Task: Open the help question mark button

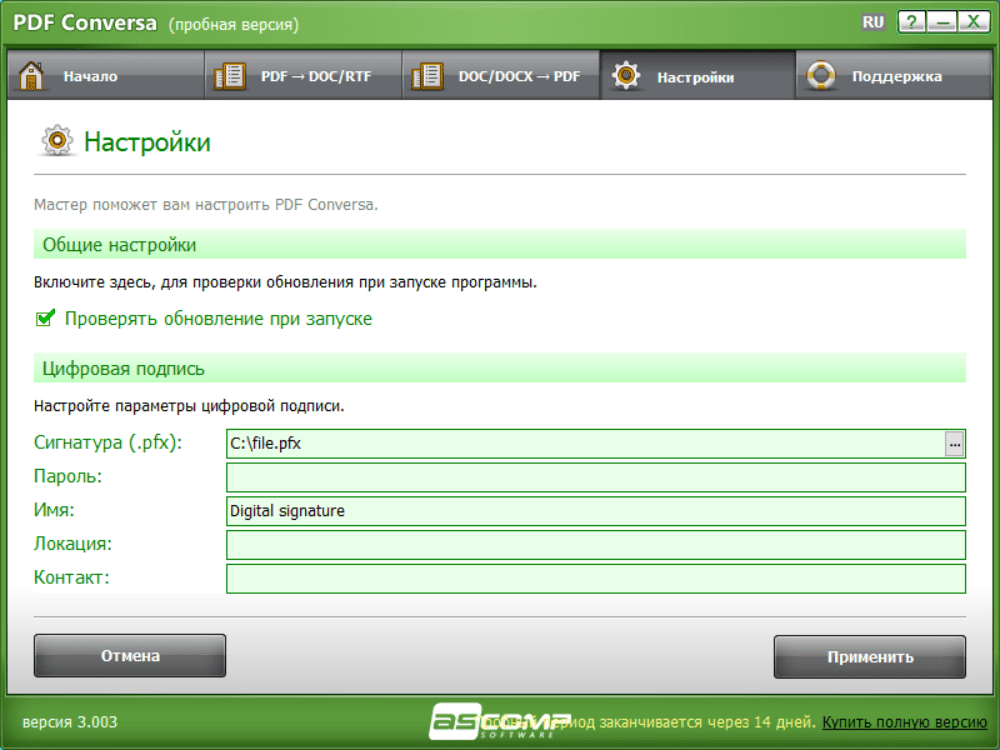Action: 911,22
